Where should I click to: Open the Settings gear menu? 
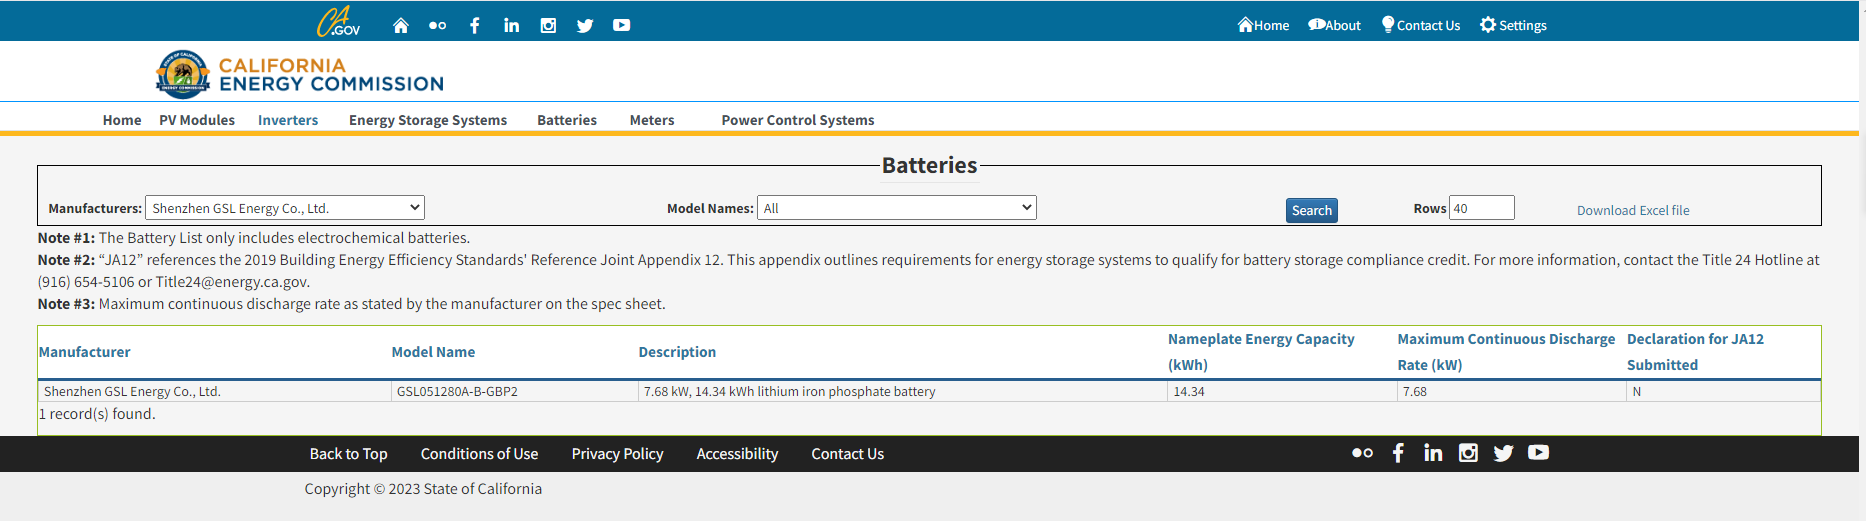tap(1512, 25)
